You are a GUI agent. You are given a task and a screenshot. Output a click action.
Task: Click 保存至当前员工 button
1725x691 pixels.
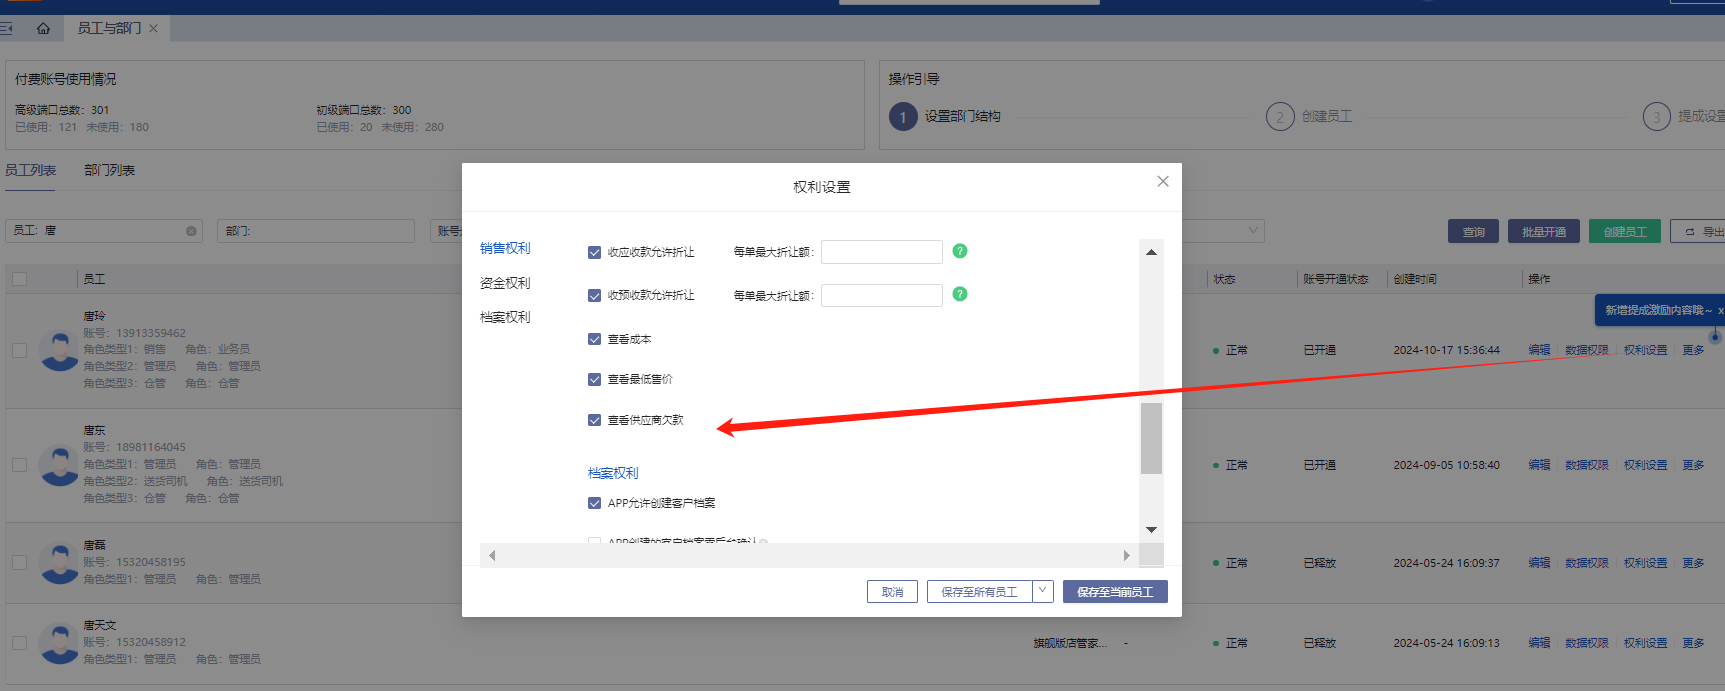coord(1114,592)
